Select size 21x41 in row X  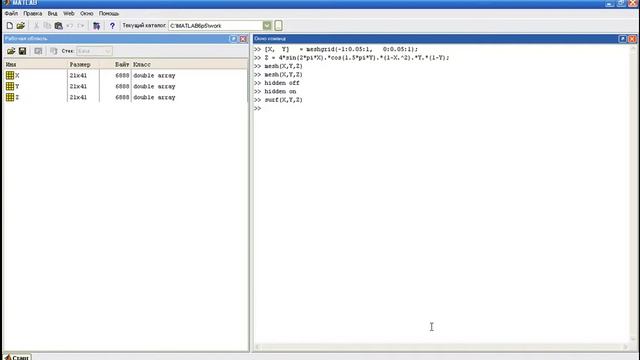coord(78,76)
